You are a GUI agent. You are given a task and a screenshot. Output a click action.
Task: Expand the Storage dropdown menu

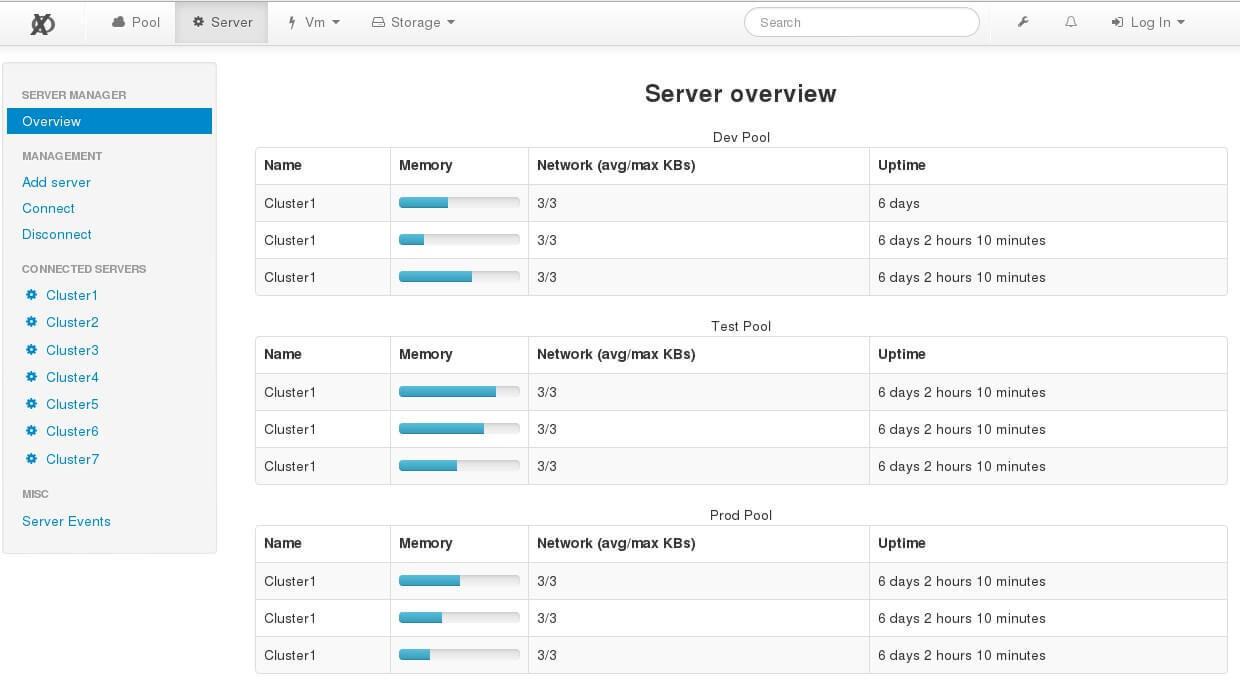click(x=413, y=22)
